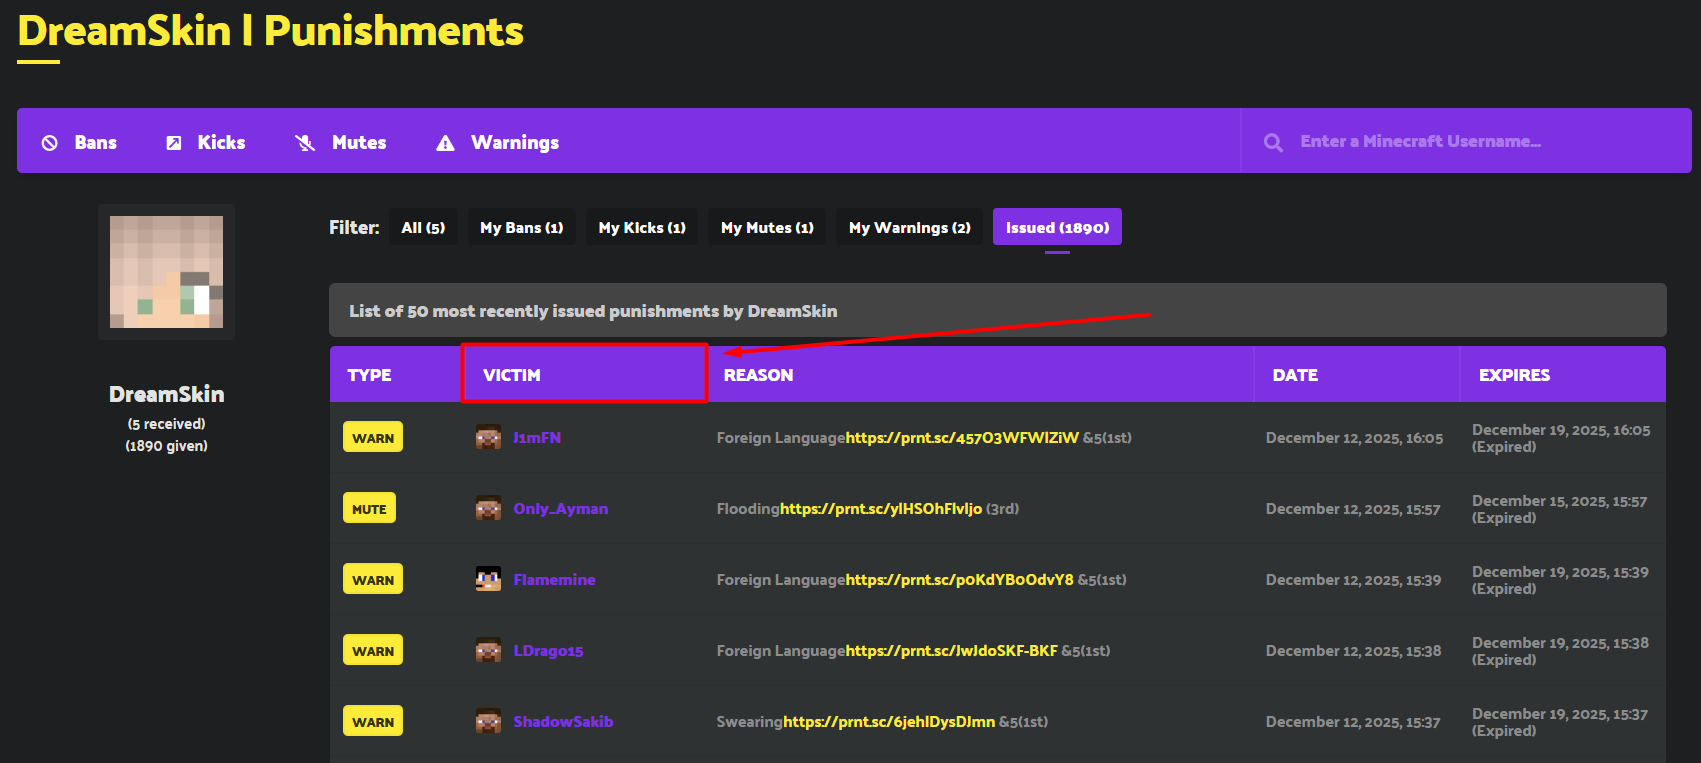Select the Issued (1890) filter
This screenshot has width=1701, height=763.
point(1057,228)
